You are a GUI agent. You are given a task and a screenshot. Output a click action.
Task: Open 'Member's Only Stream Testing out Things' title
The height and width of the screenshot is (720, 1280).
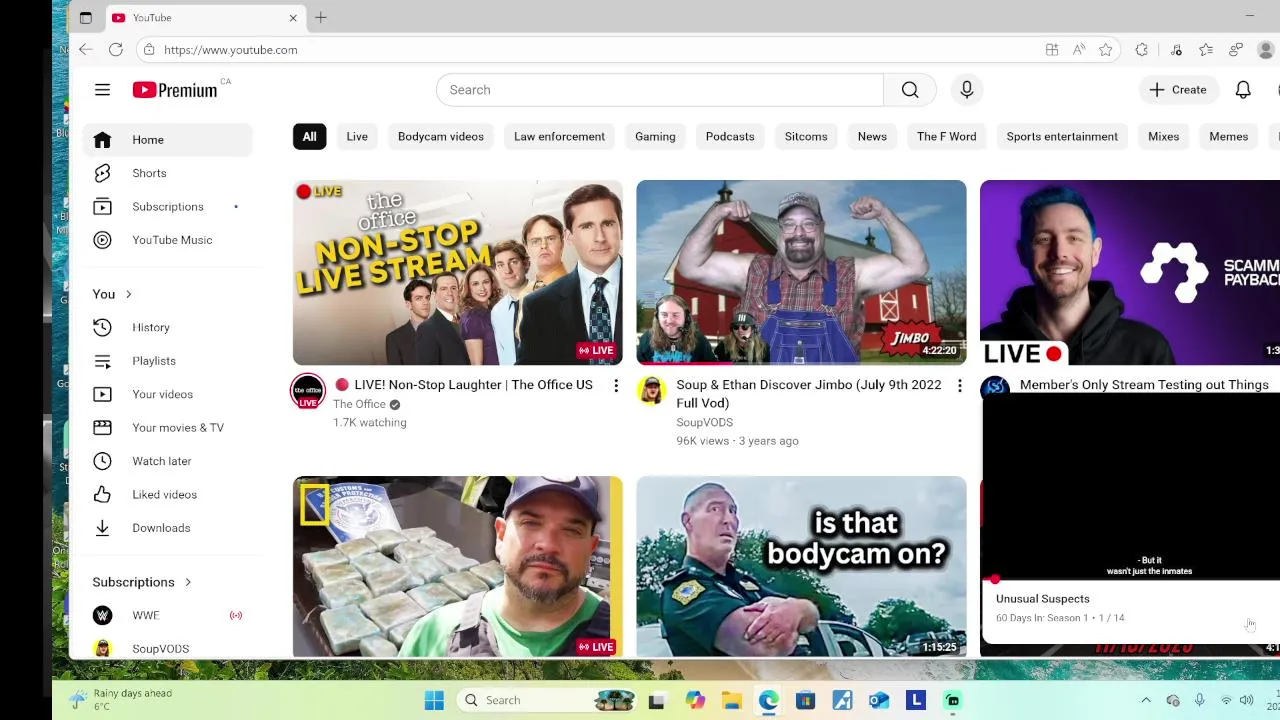[1144, 385]
